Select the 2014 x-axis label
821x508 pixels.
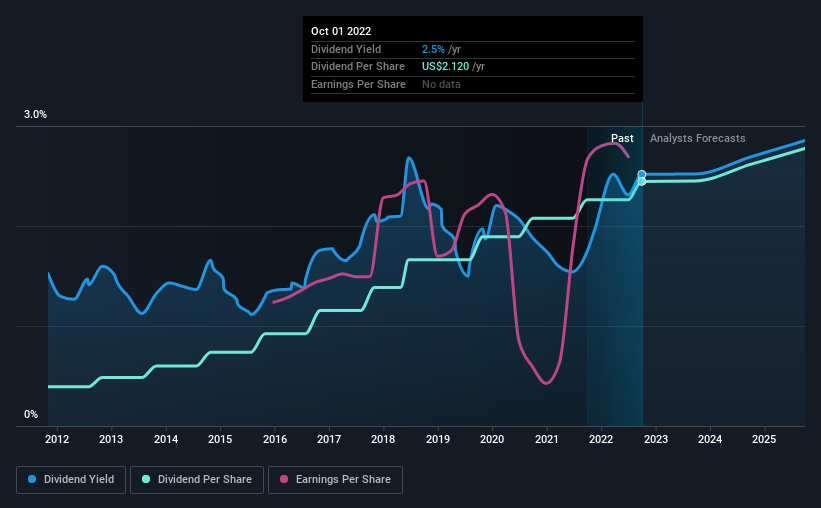click(165, 439)
